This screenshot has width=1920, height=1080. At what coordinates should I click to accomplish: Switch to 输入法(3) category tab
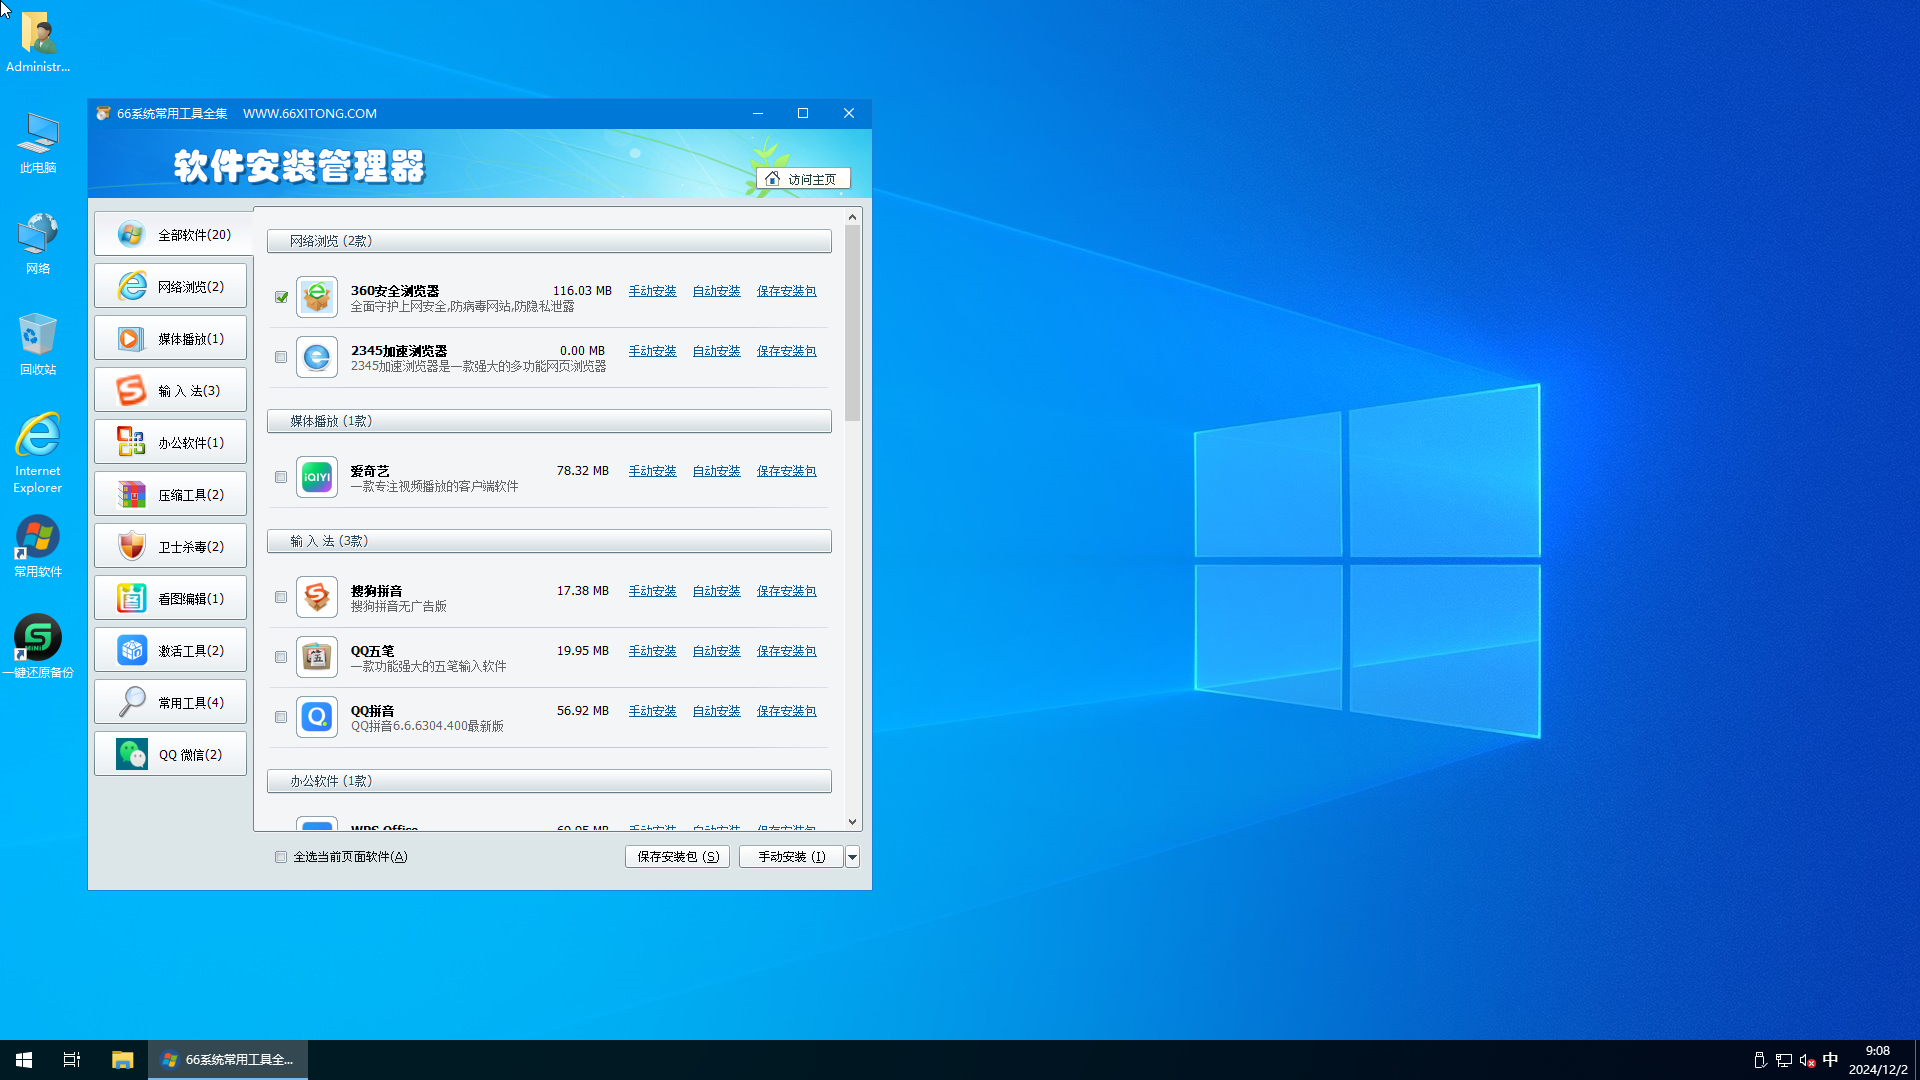pyautogui.click(x=171, y=390)
